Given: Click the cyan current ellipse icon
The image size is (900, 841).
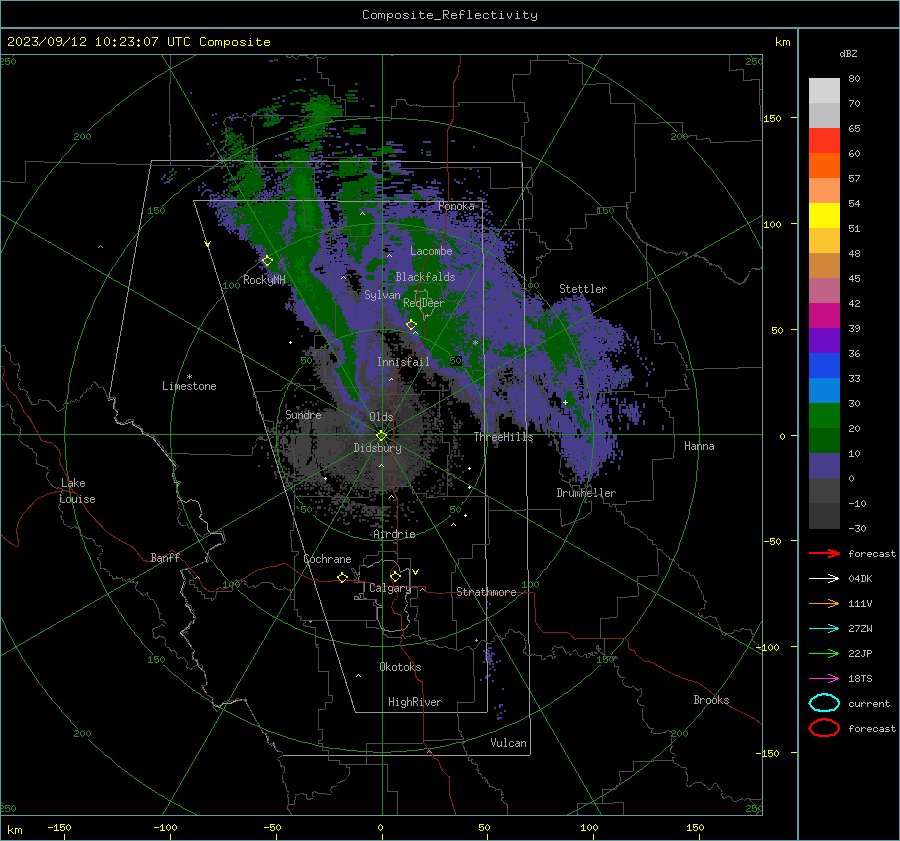Looking at the screenshot, I should coord(824,703).
